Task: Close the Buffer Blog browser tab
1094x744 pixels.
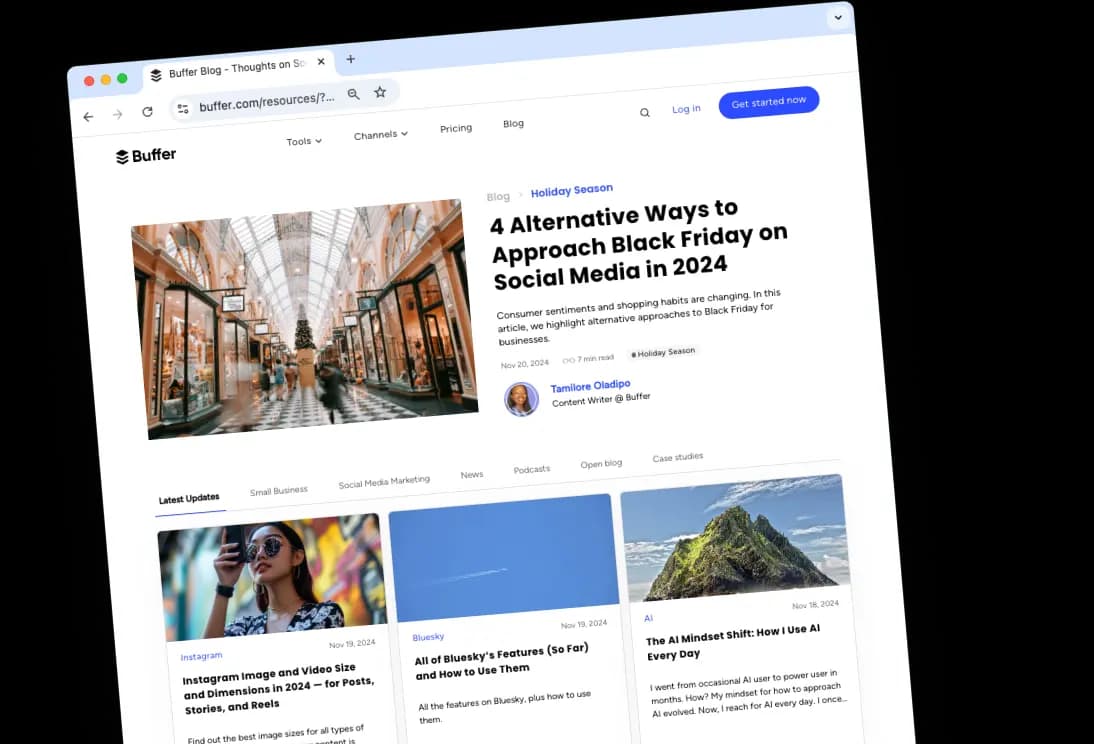Action: (321, 62)
